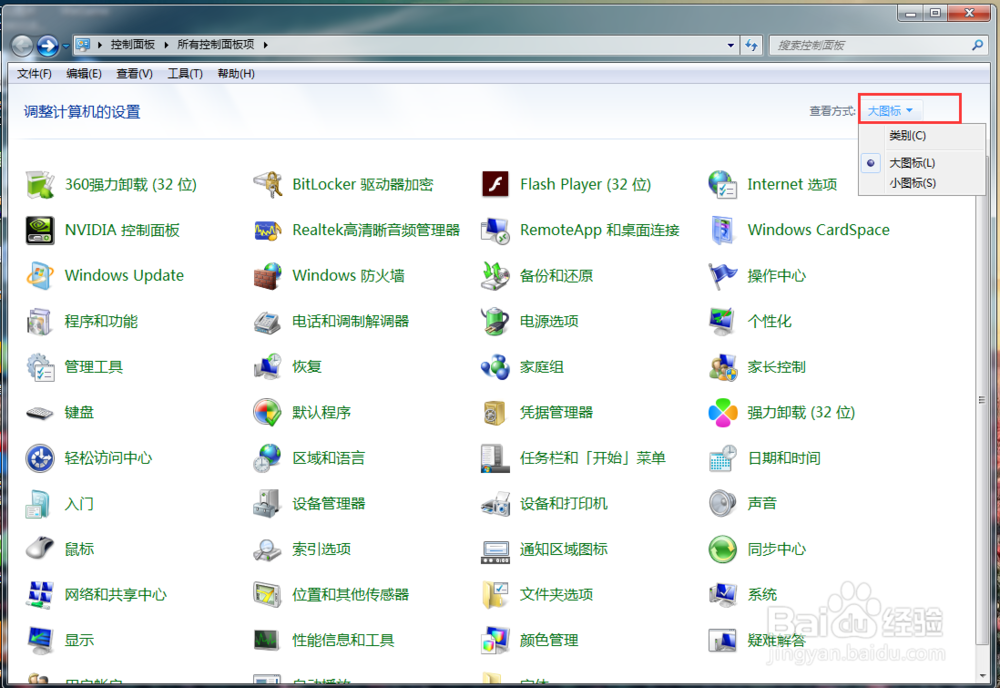Open the BitLocker 驱动器加密 icon
This screenshot has height=688, width=1000.
[267, 184]
